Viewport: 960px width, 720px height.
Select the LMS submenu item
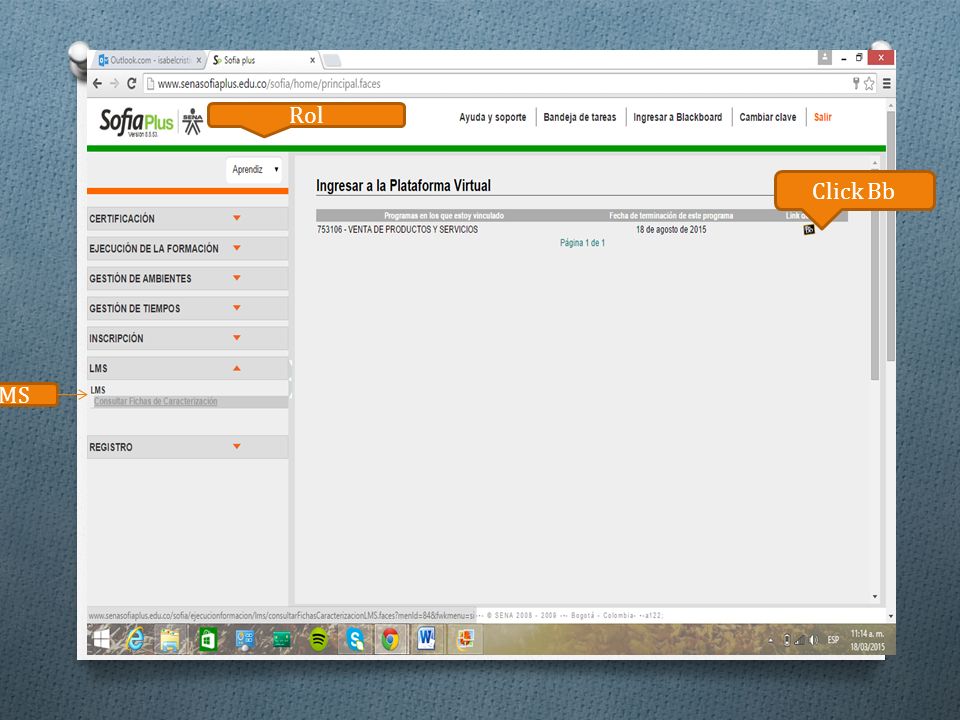(x=98, y=390)
